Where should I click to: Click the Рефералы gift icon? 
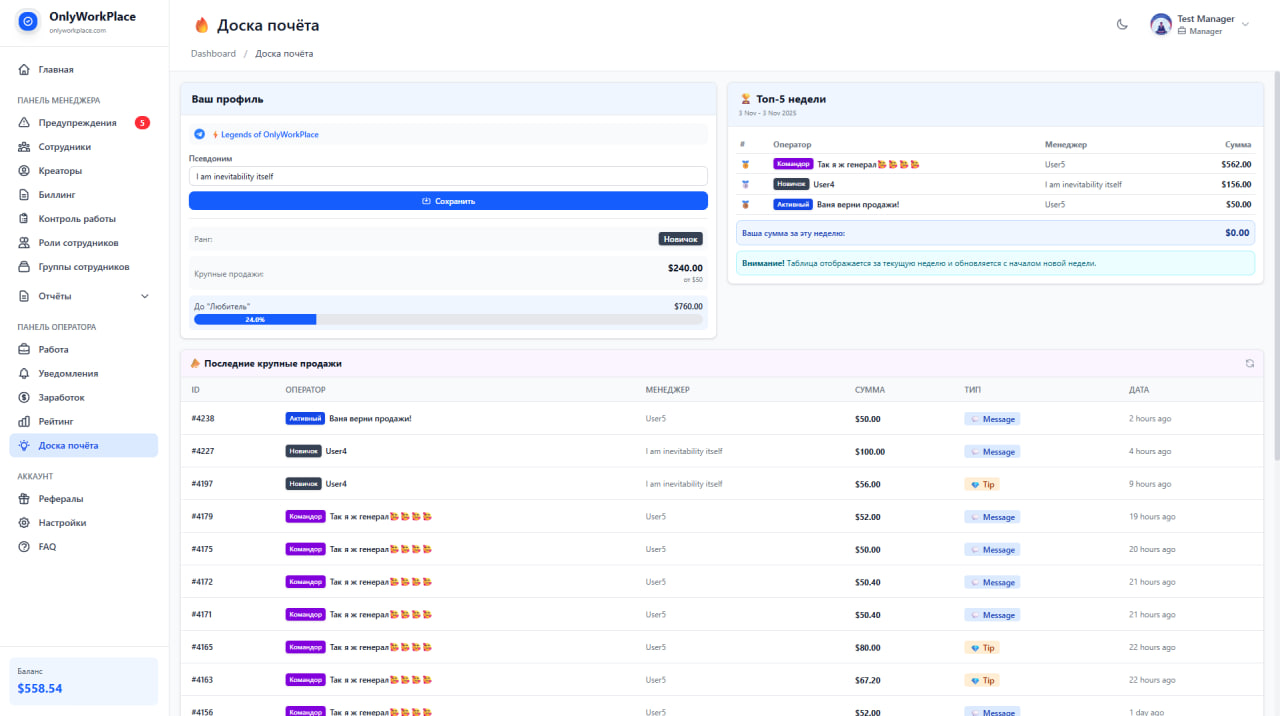click(25, 499)
